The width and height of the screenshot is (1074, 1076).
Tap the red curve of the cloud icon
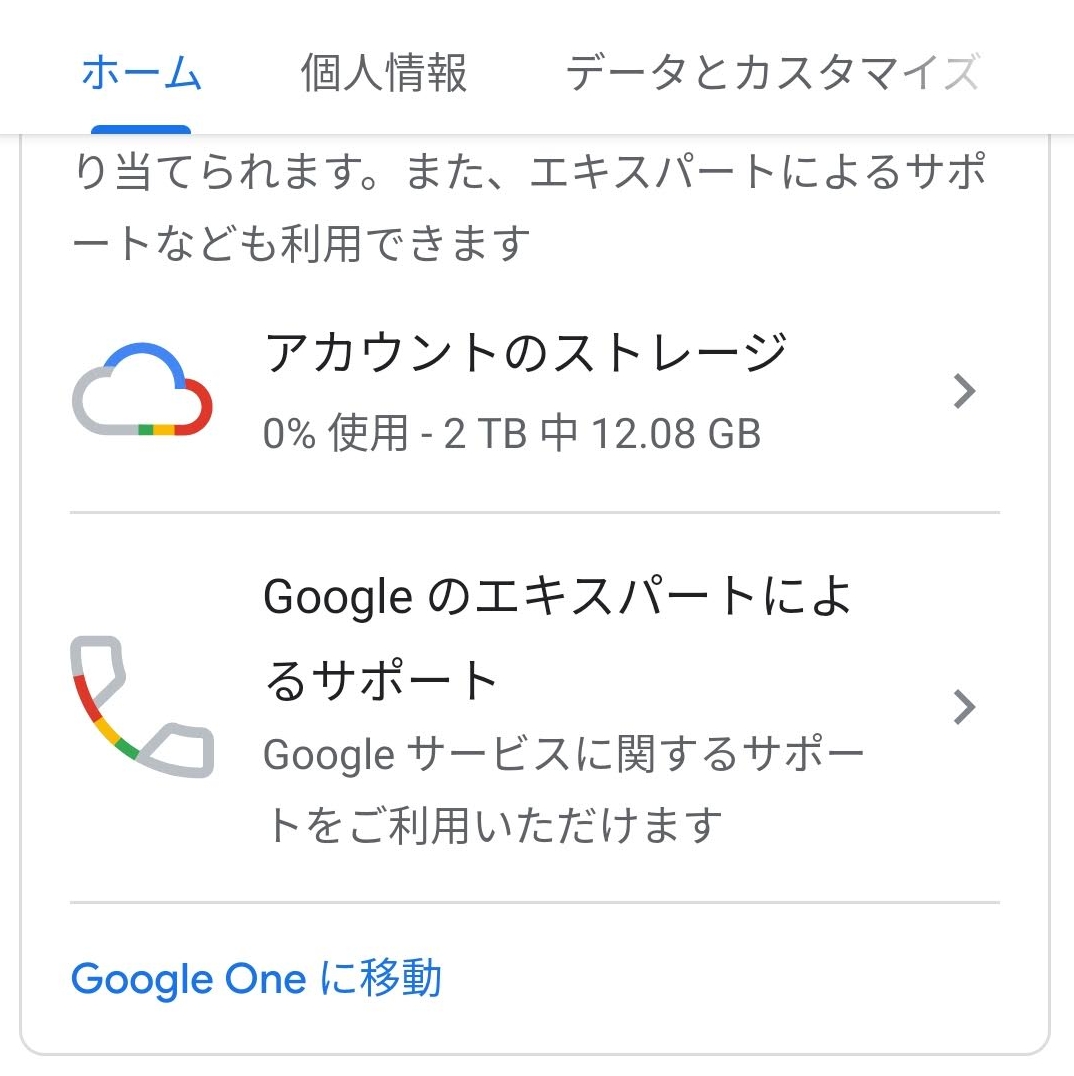(198, 408)
